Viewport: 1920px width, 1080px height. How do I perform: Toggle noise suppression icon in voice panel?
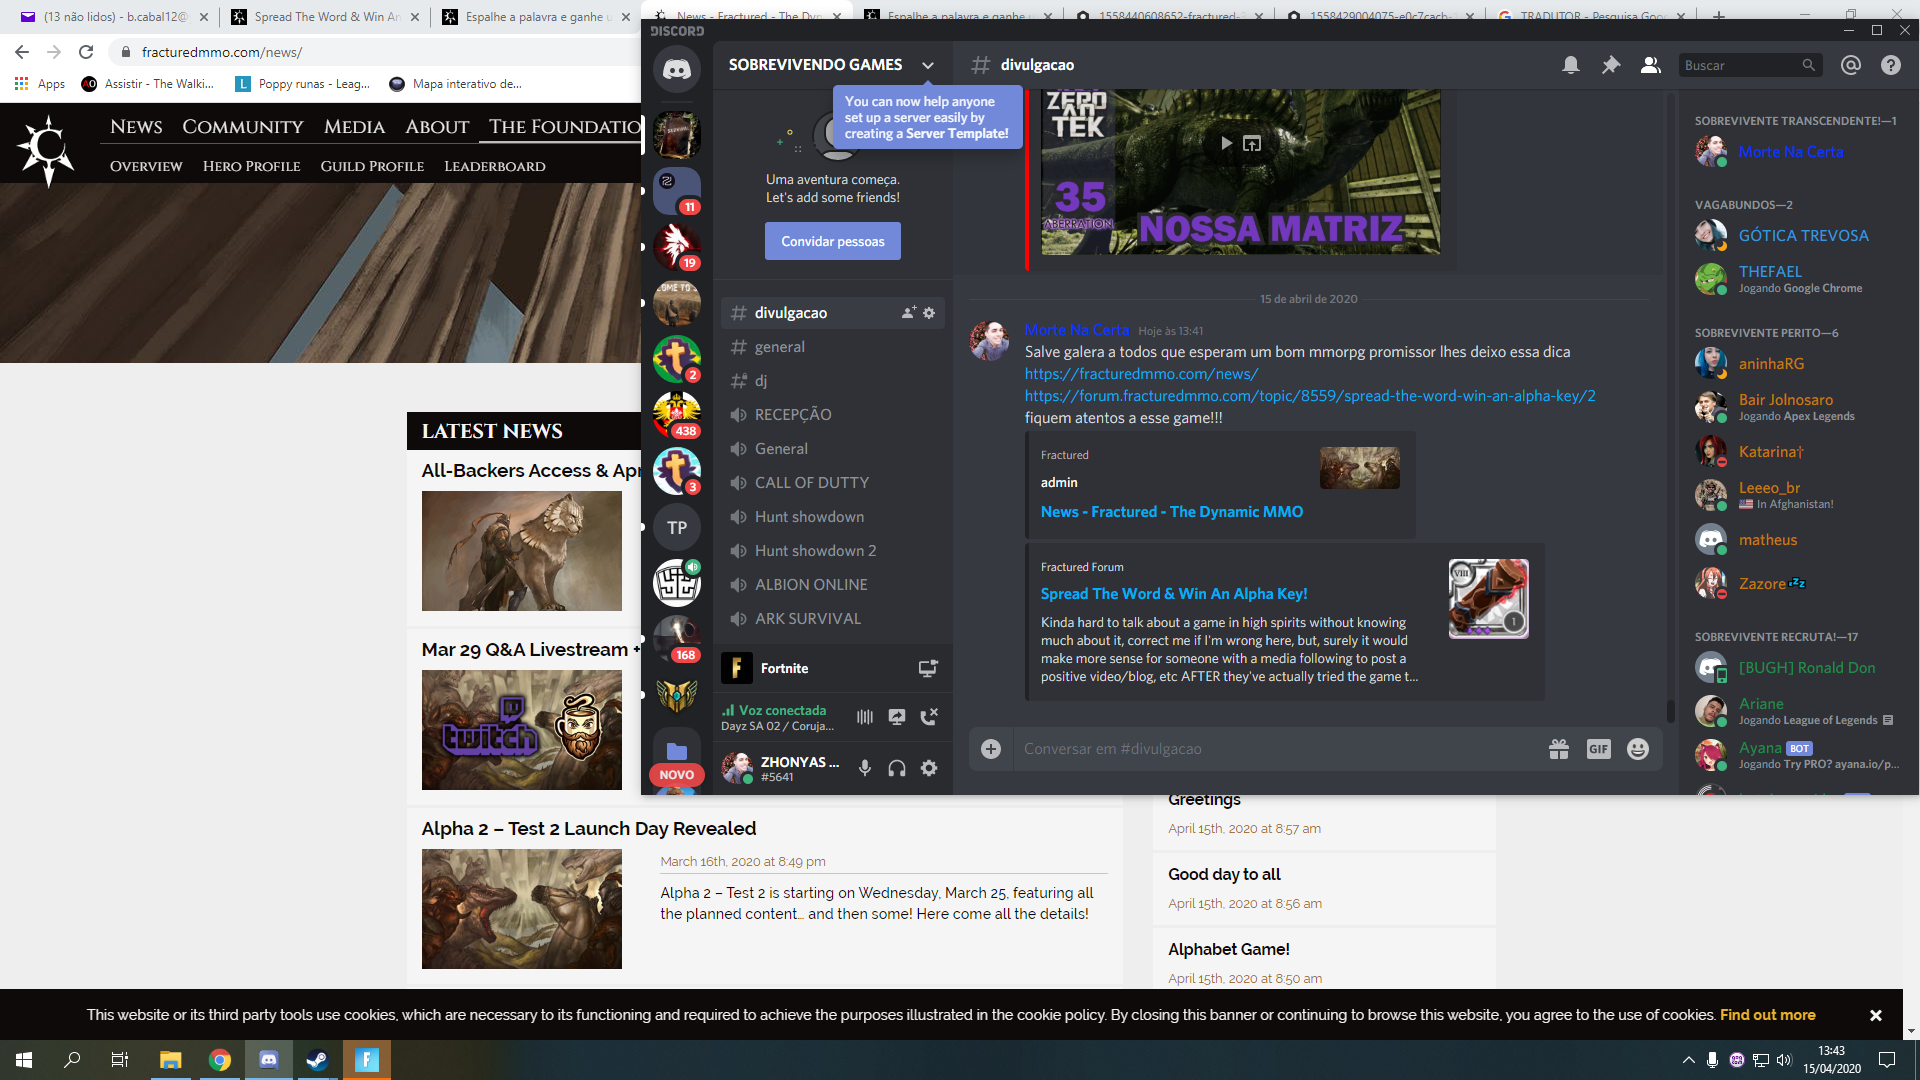click(x=865, y=716)
